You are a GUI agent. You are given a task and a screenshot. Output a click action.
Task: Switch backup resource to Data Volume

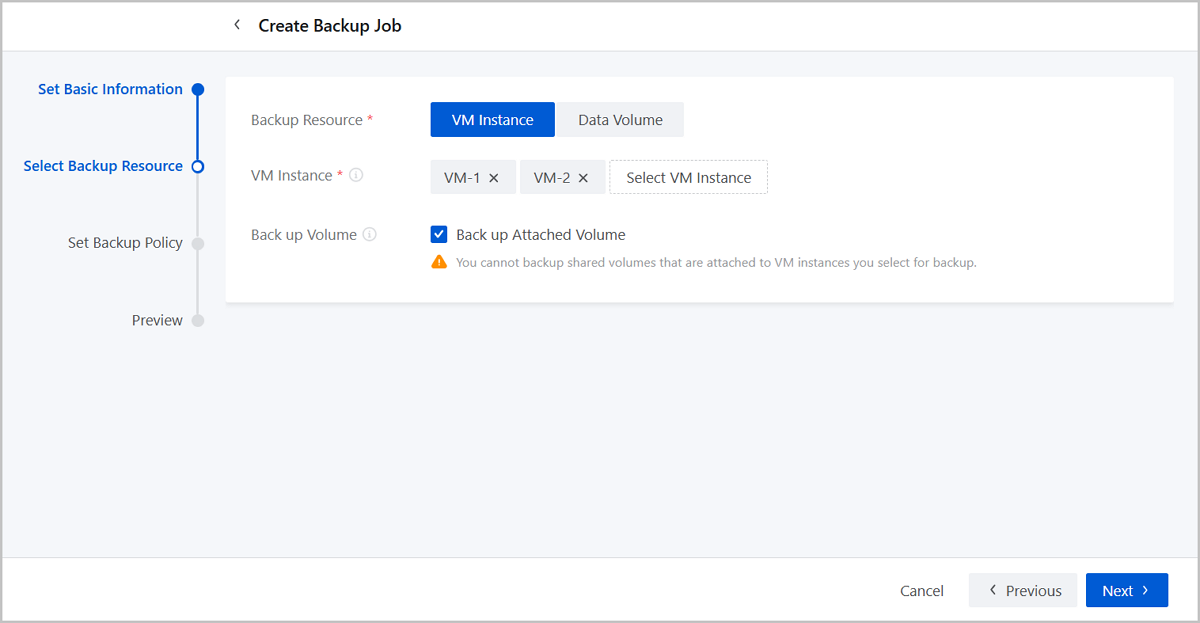(620, 120)
